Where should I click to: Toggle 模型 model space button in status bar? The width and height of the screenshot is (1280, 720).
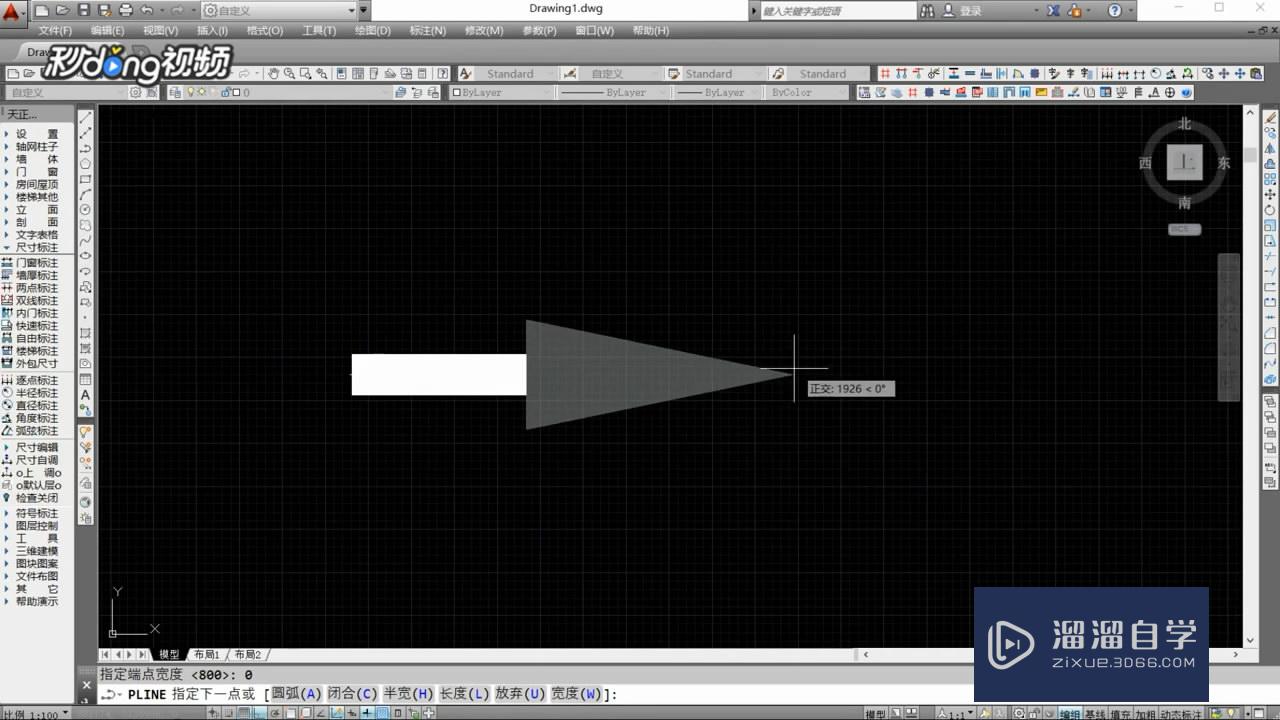(x=875, y=714)
